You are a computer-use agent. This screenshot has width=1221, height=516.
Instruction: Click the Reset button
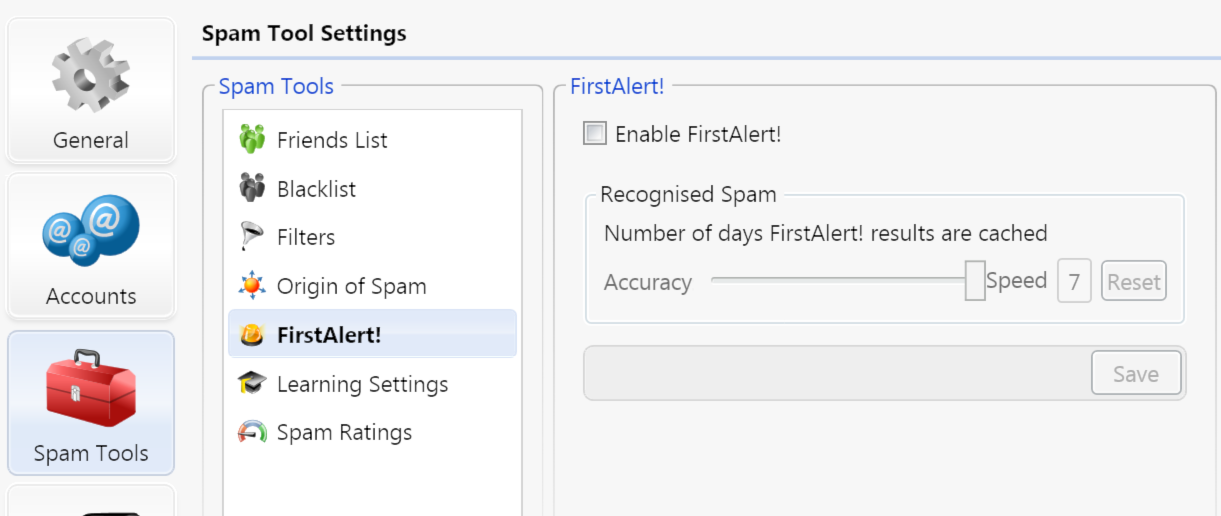pos(1134,282)
